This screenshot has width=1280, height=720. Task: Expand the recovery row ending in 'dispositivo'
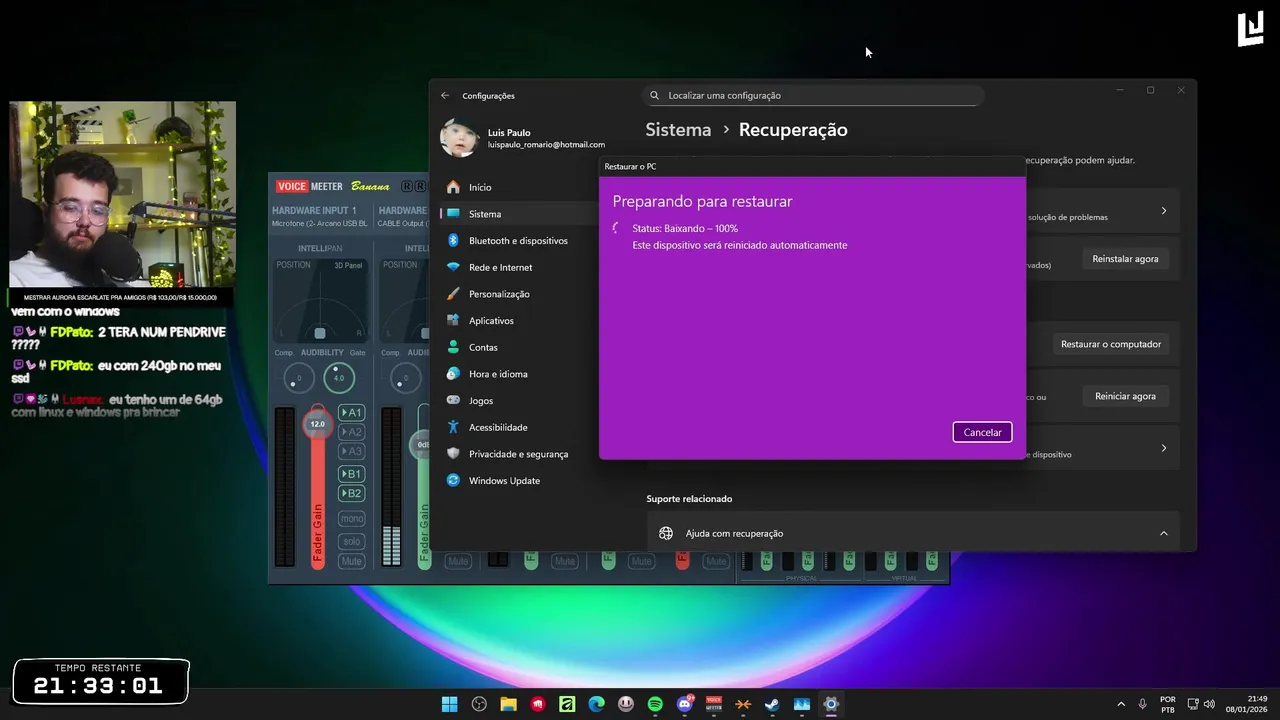pos(1163,448)
